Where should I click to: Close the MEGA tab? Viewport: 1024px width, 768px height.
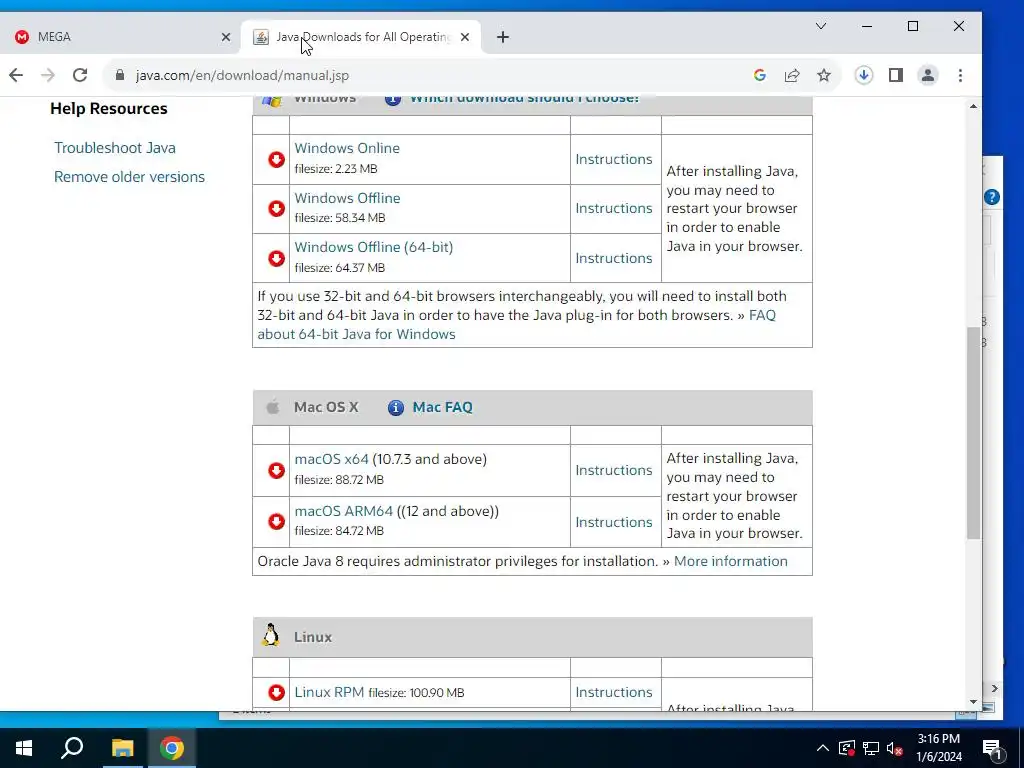click(226, 37)
